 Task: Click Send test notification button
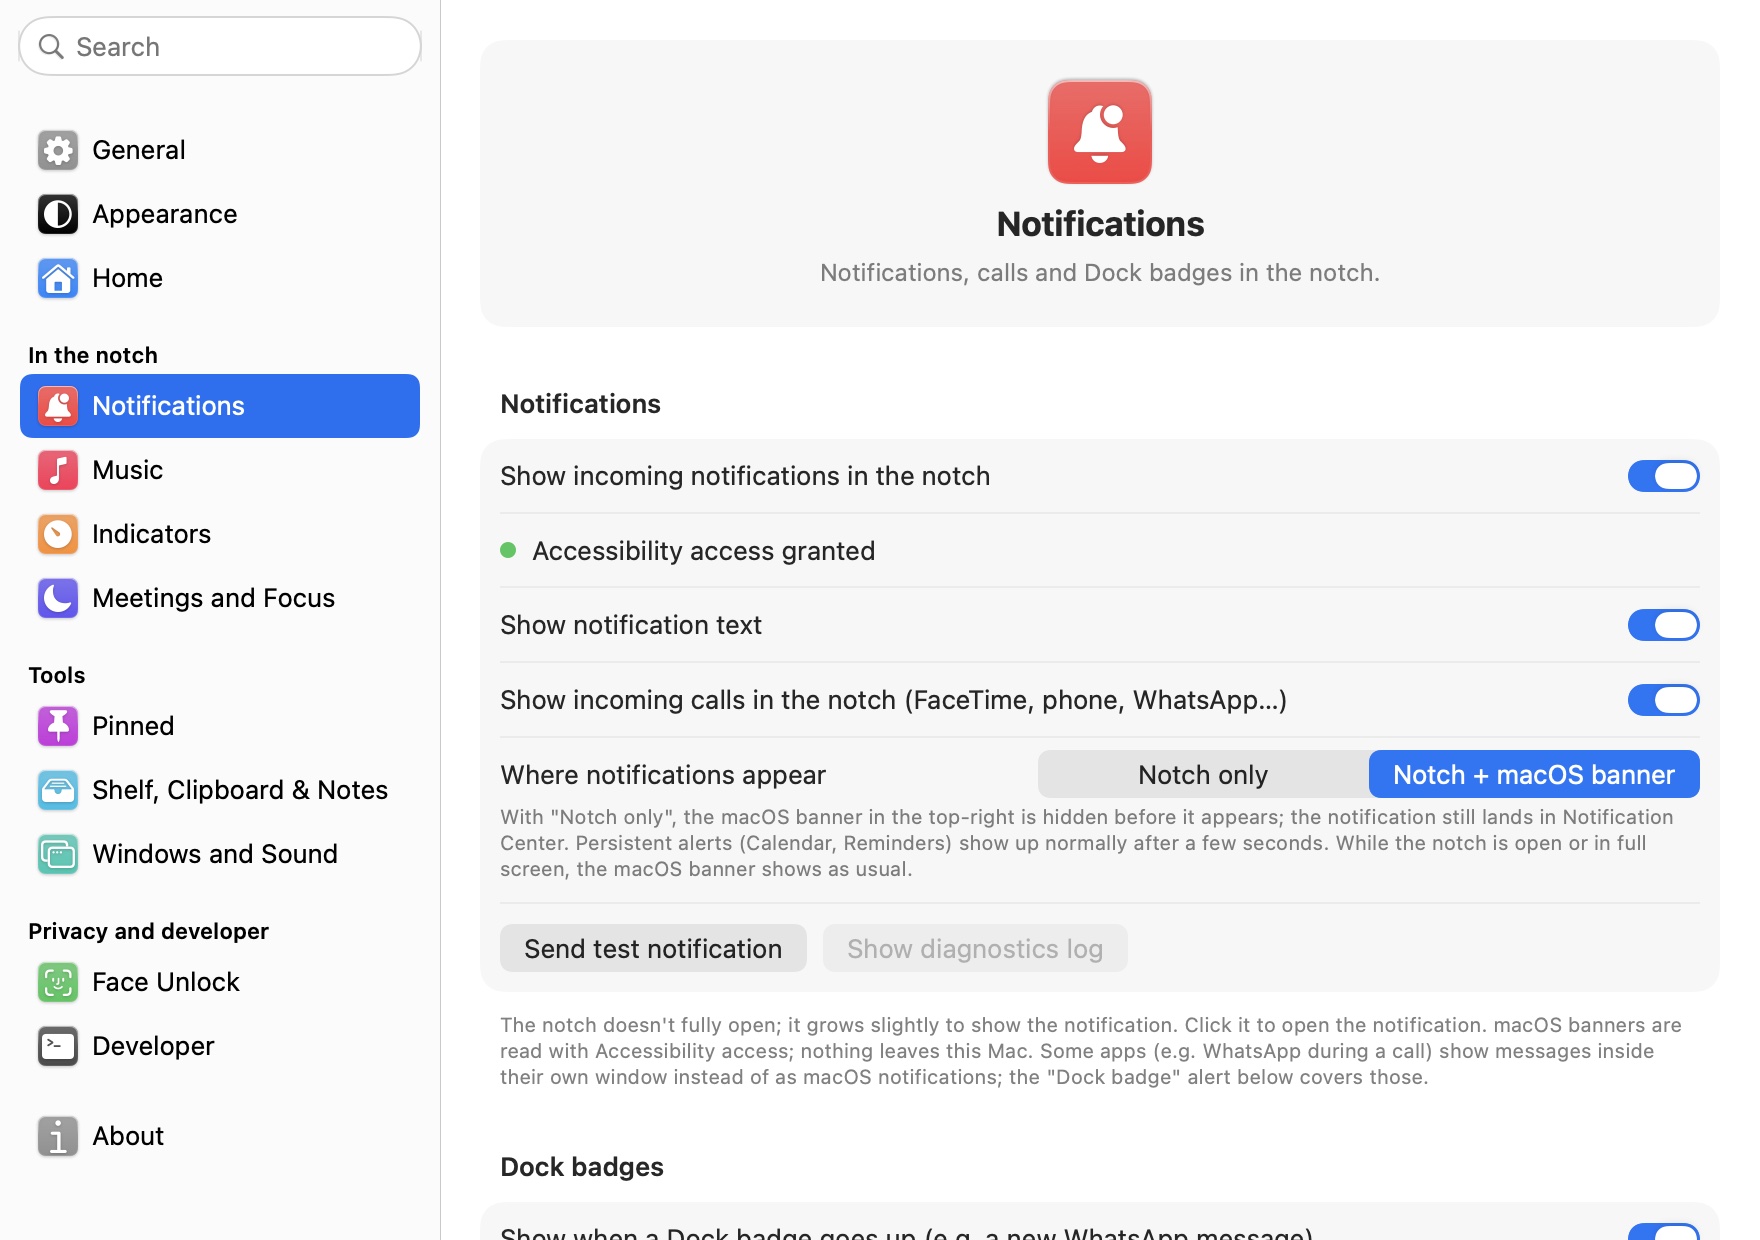click(x=653, y=948)
